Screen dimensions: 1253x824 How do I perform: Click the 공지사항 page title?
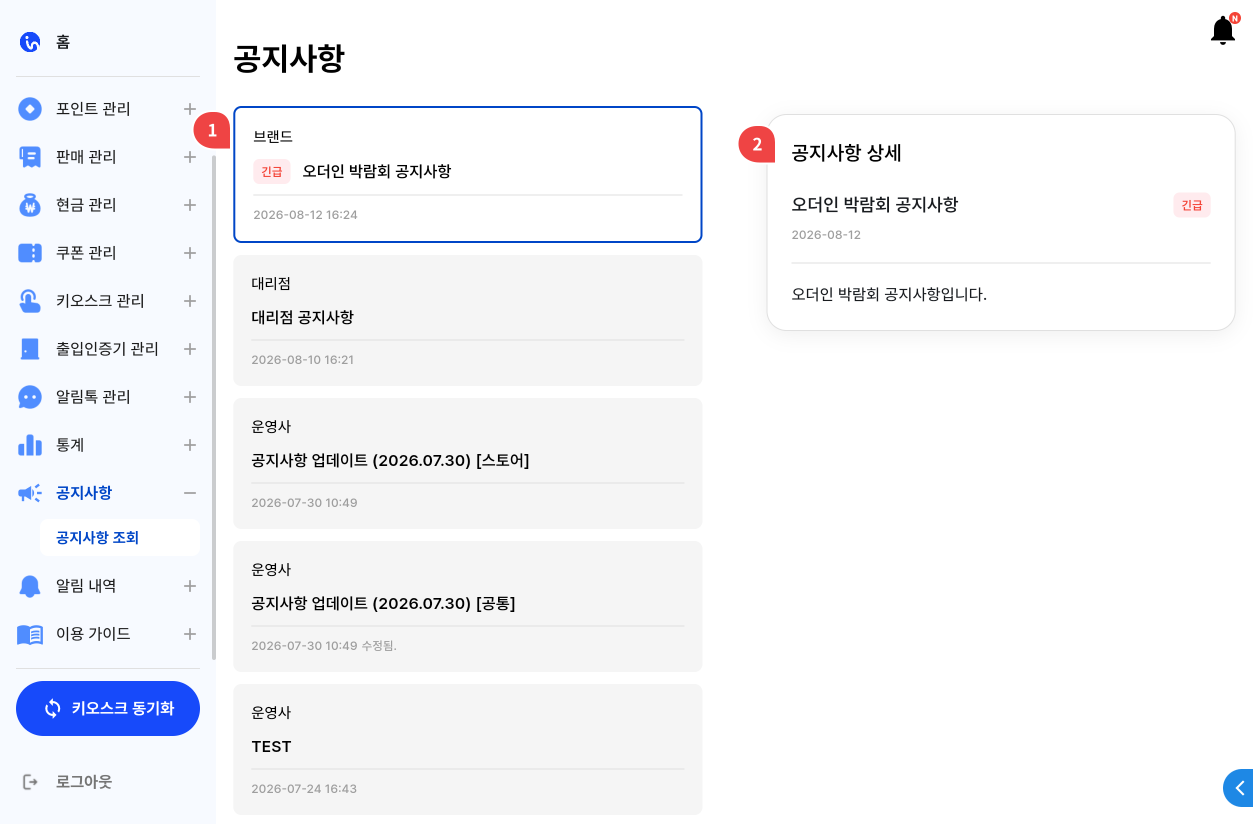click(289, 58)
